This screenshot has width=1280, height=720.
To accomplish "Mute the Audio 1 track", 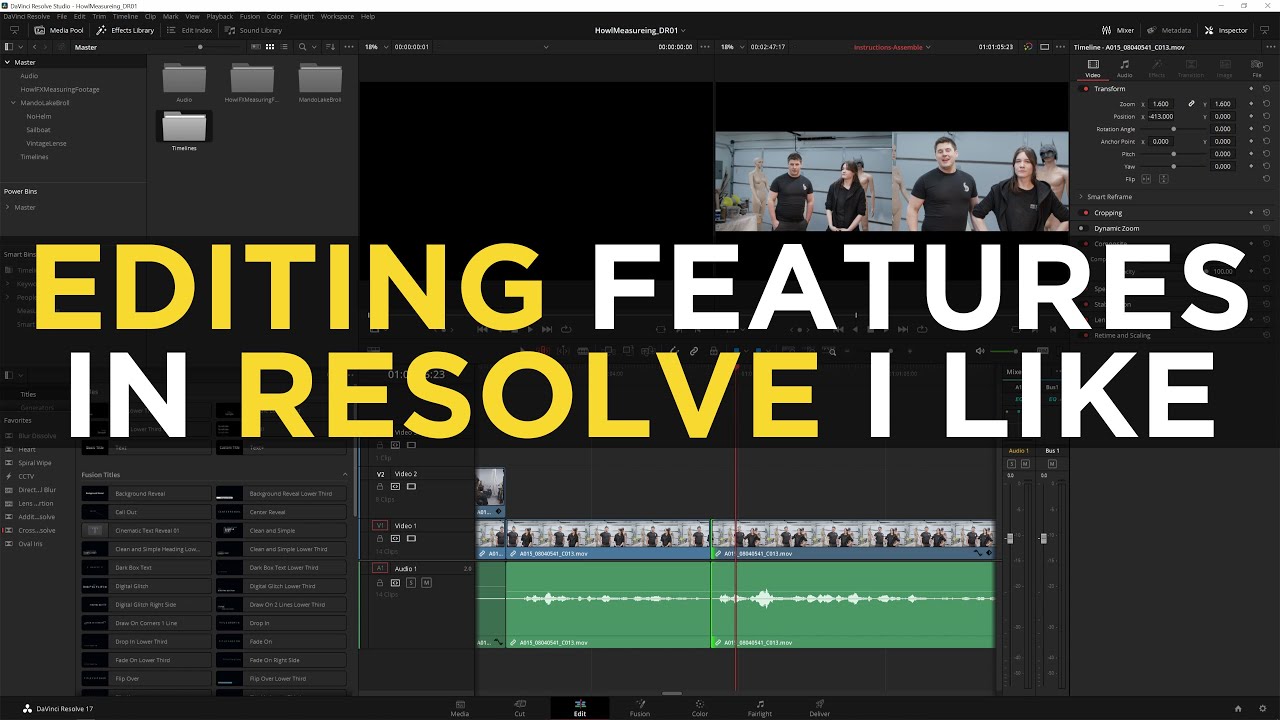I will pos(426,582).
